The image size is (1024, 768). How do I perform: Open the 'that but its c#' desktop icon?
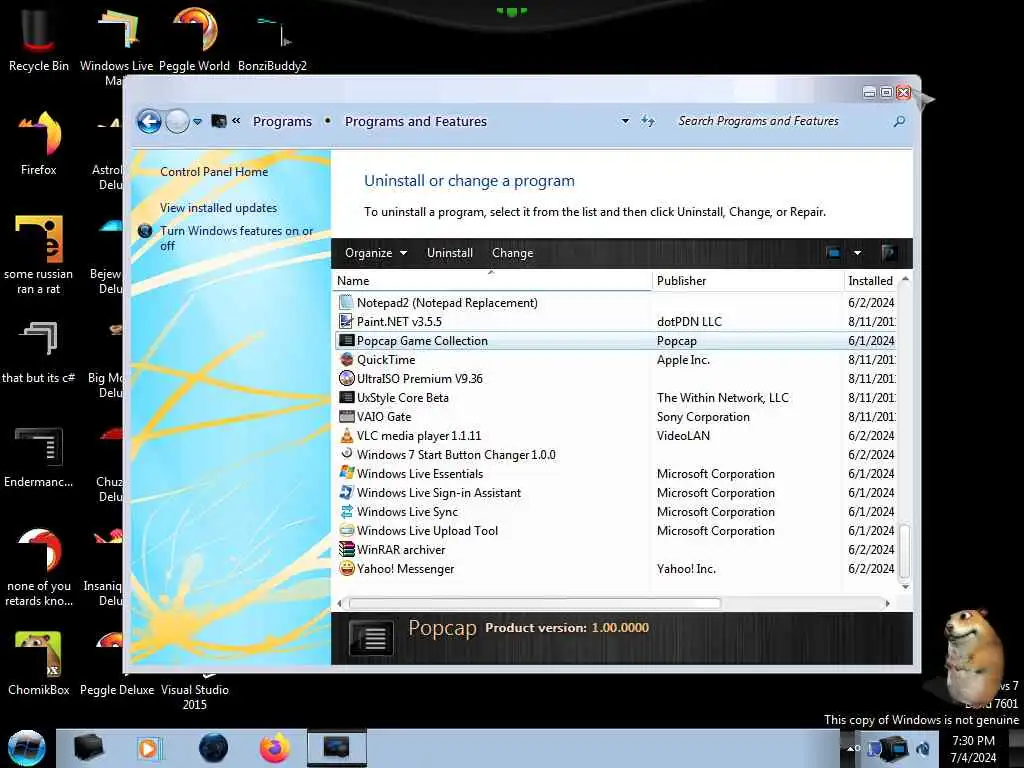(x=38, y=353)
